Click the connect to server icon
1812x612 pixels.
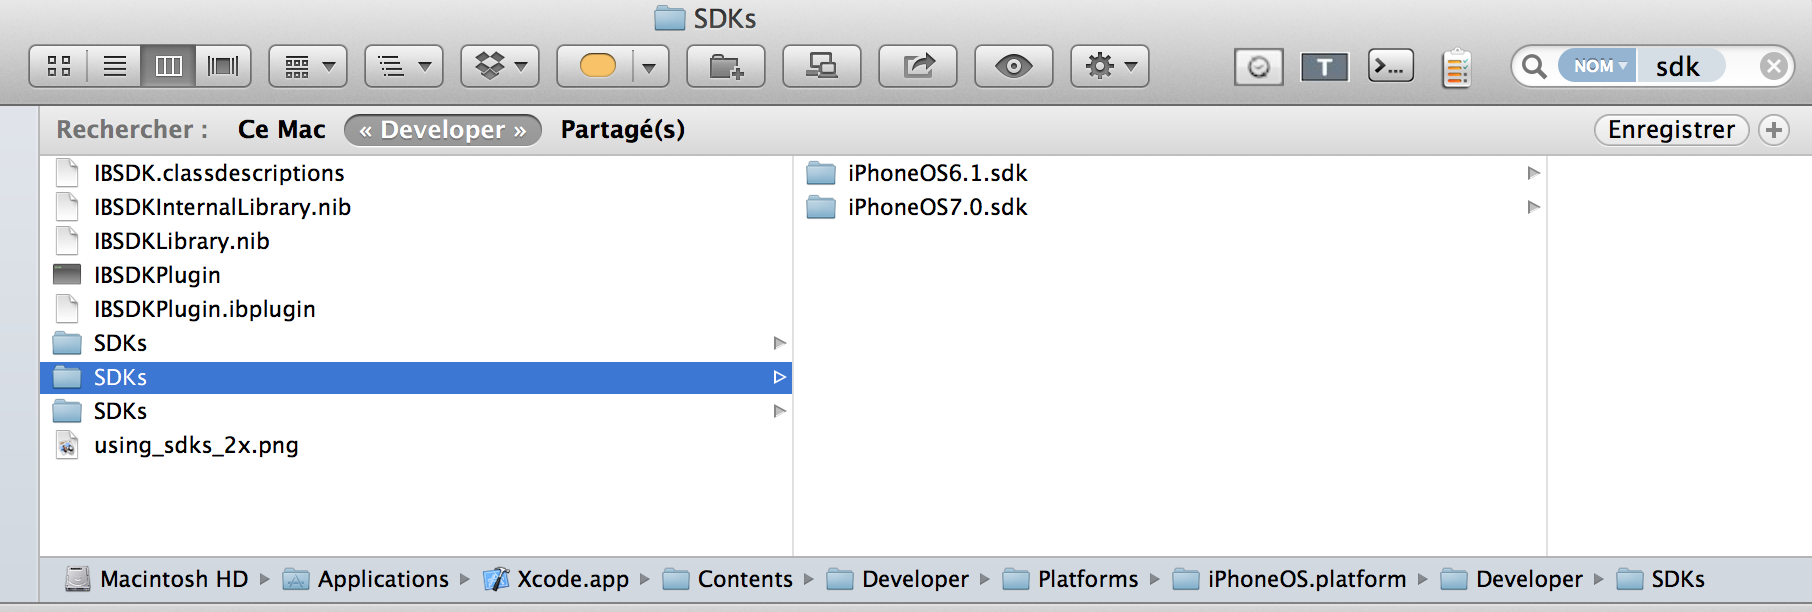point(822,66)
